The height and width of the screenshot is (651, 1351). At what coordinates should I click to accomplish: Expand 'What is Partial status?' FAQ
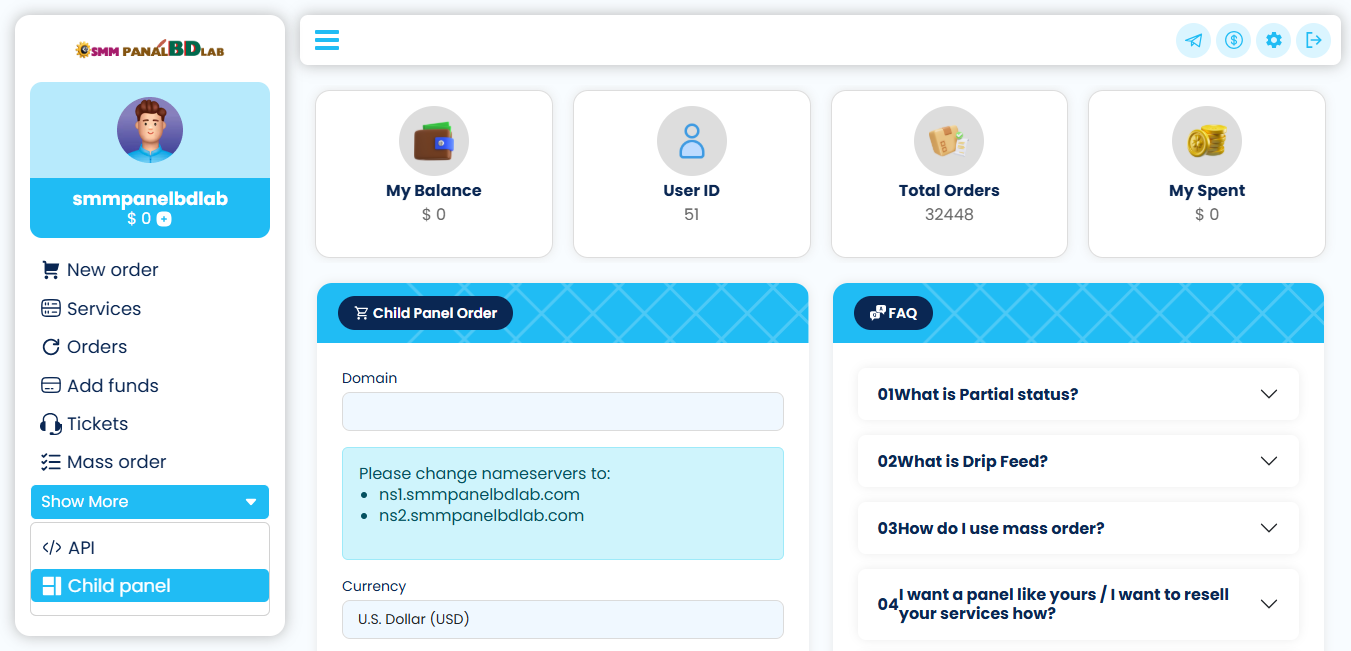(x=1078, y=394)
